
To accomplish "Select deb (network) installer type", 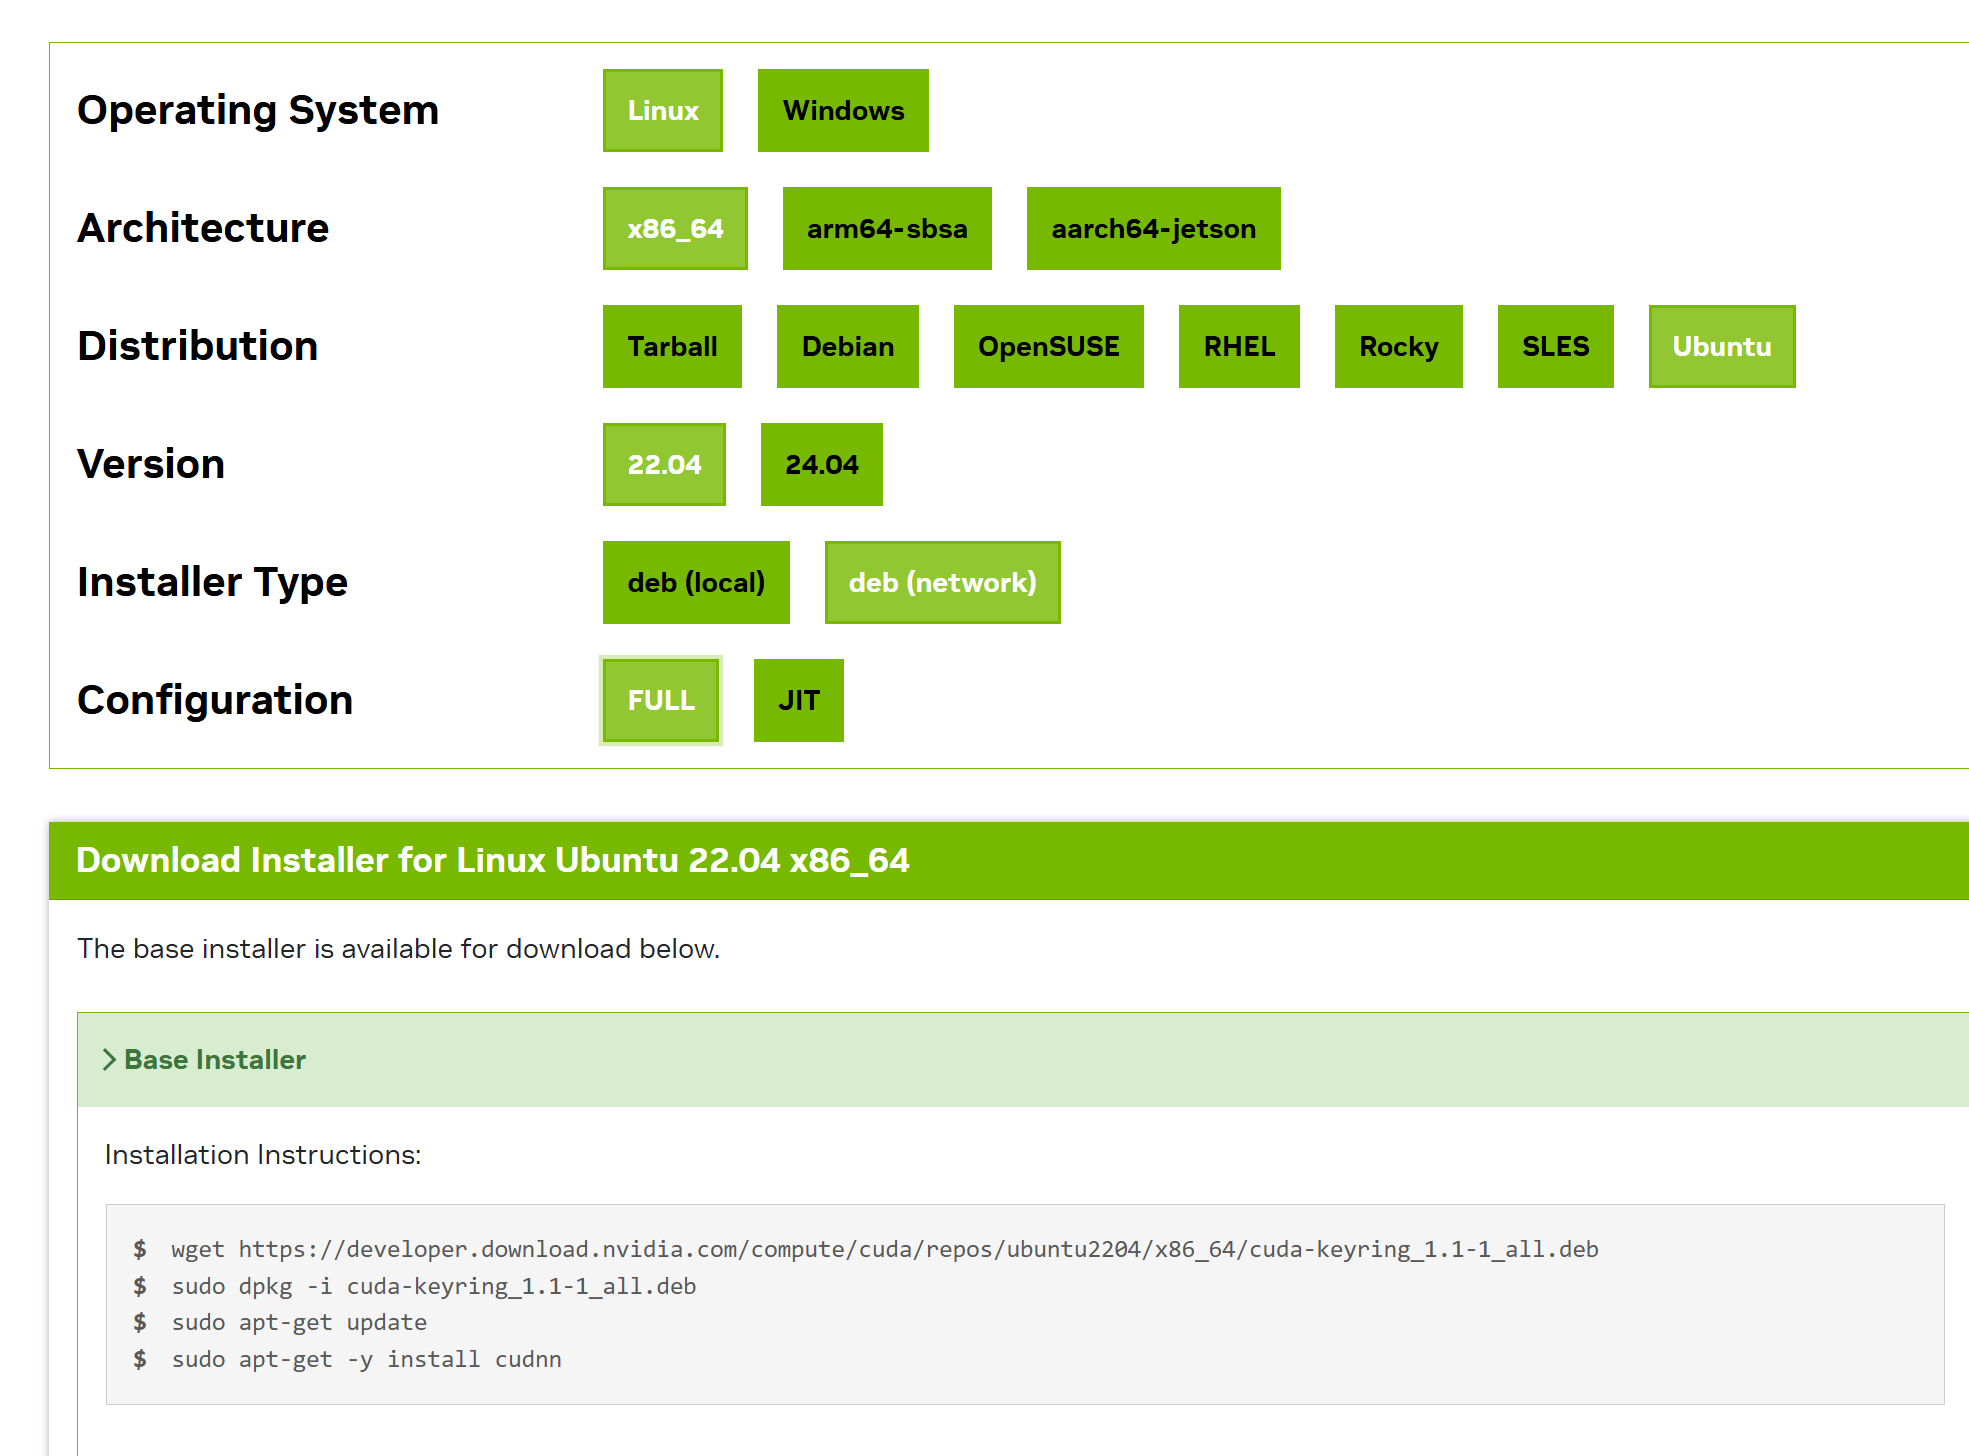I will [x=941, y=583].
